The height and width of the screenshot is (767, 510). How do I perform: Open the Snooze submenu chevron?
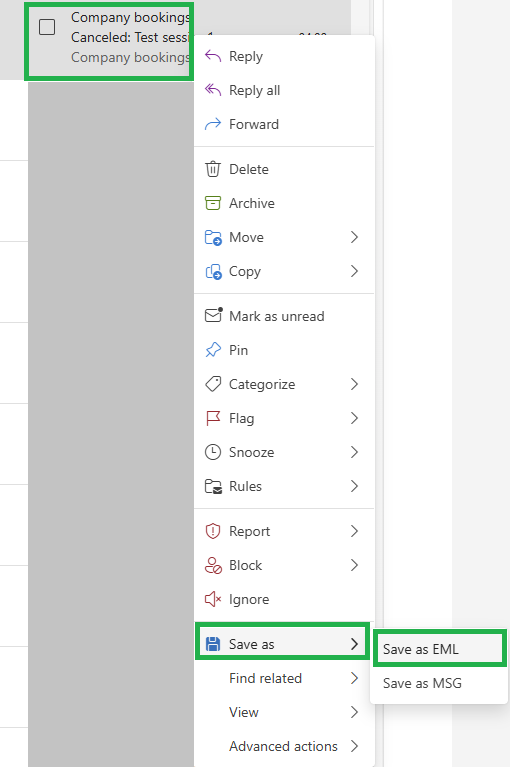(x=355, y=452)
